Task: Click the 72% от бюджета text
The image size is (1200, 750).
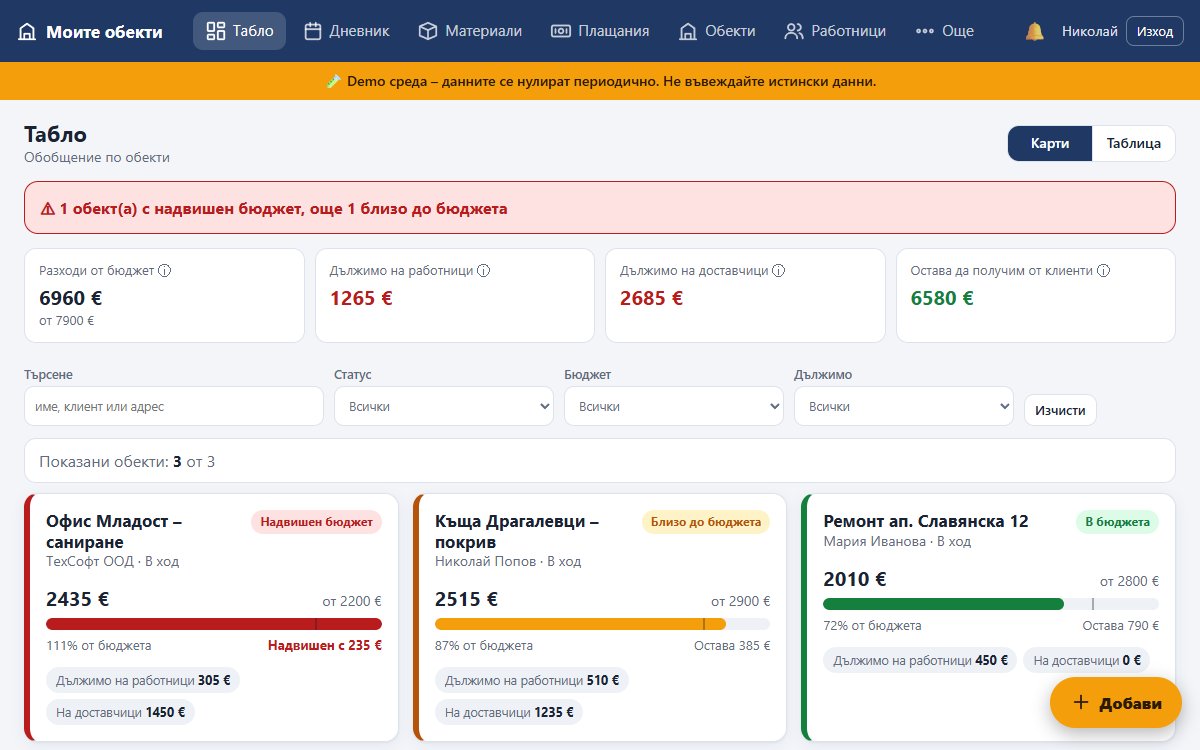Action: [x=872, y=626]
